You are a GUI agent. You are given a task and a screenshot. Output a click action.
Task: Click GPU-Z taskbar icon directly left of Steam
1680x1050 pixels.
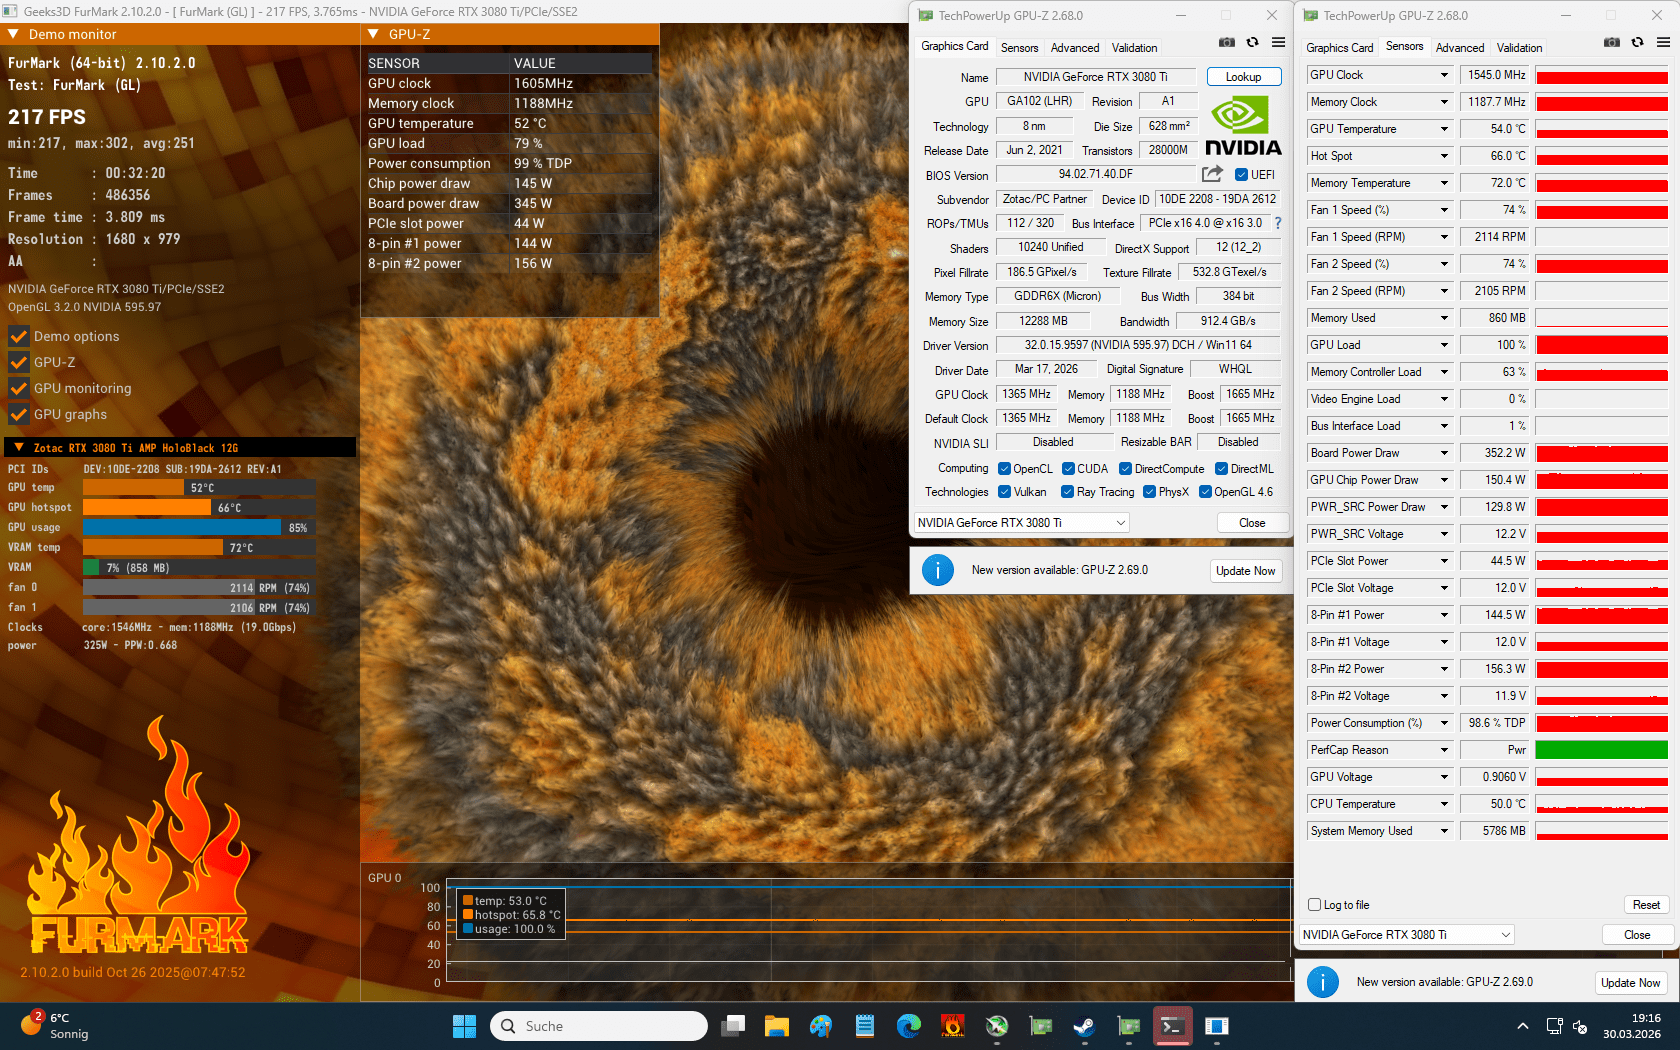pos(1041,1026)
